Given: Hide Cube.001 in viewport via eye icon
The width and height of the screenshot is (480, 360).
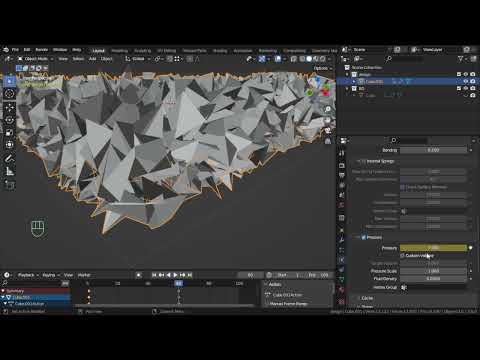Looking at the screenshot, I should tap(466, 81).
